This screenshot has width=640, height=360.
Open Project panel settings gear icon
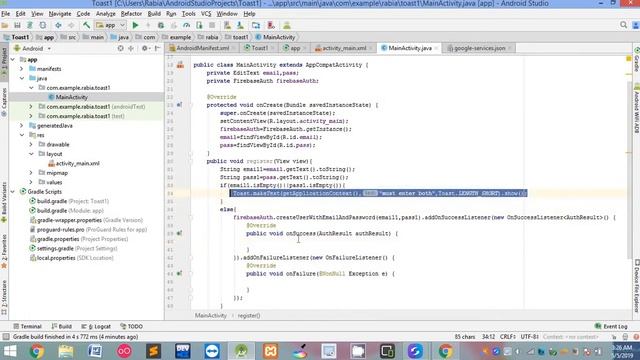pos(144,48)
